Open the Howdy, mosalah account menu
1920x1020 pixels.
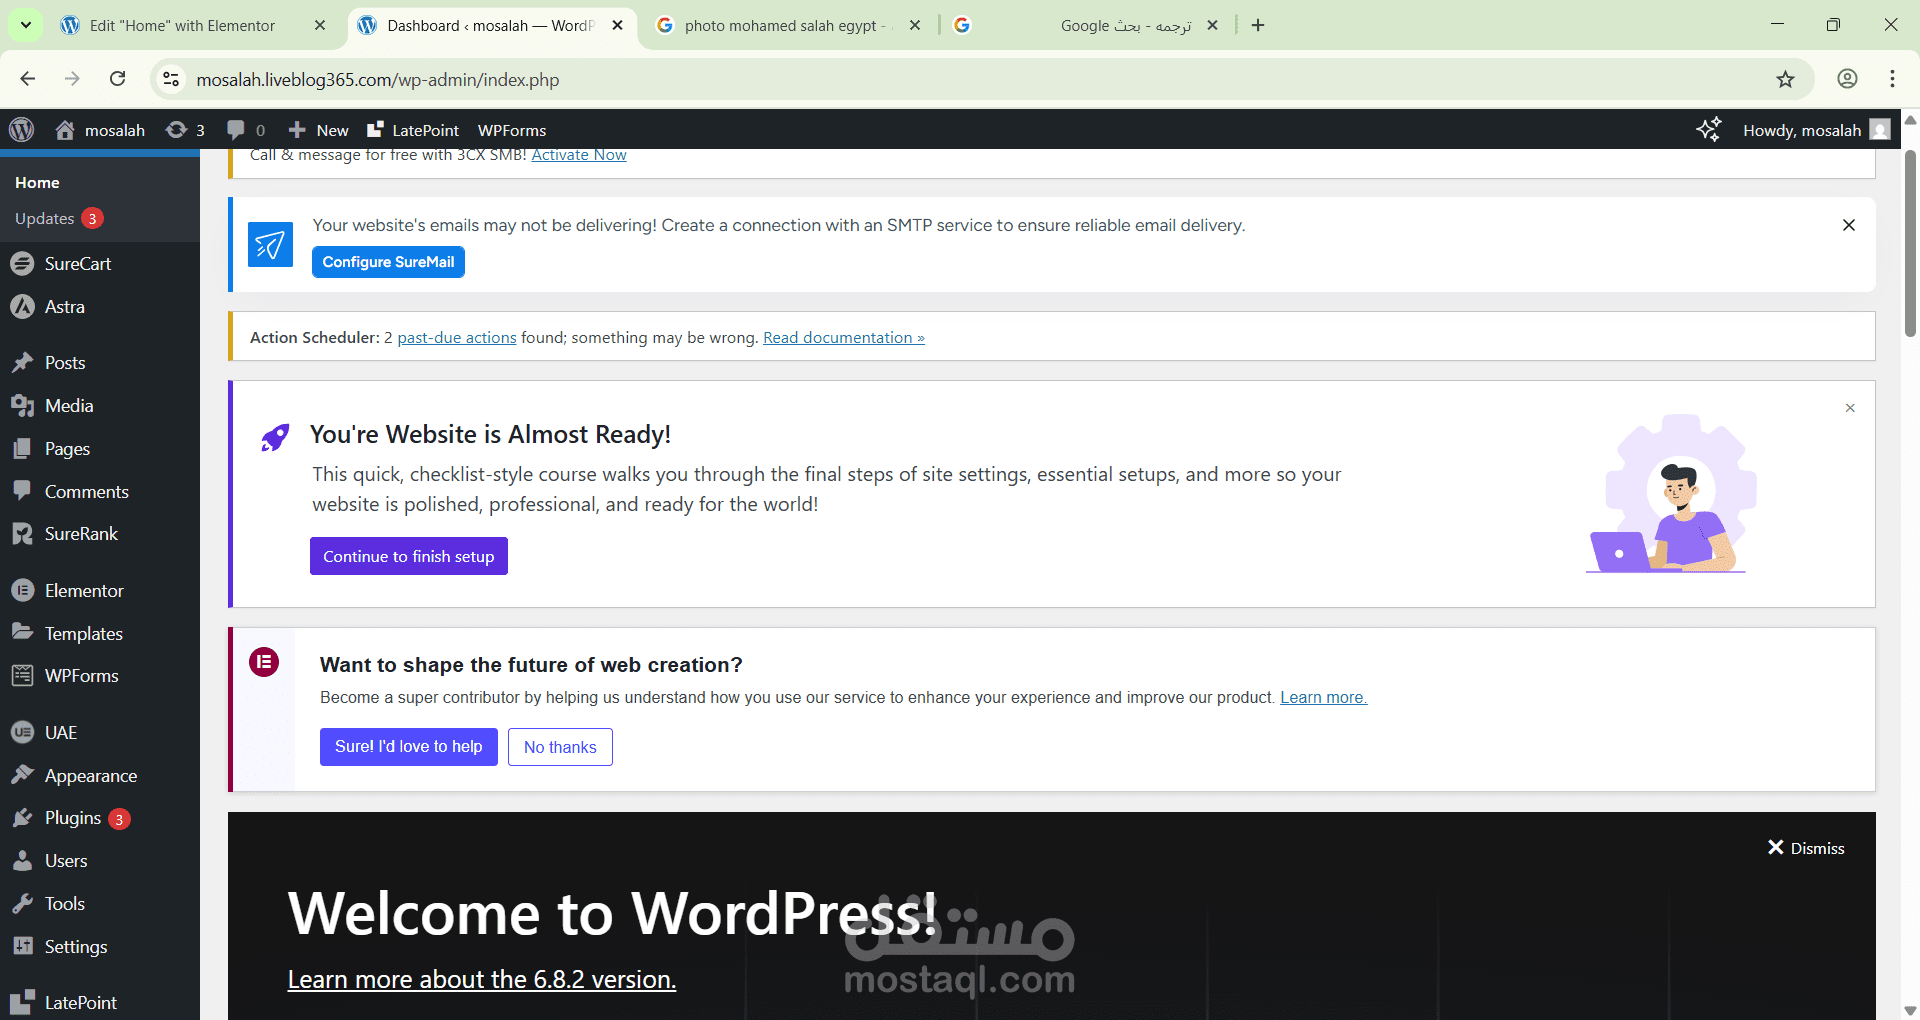click(1816, 130)
